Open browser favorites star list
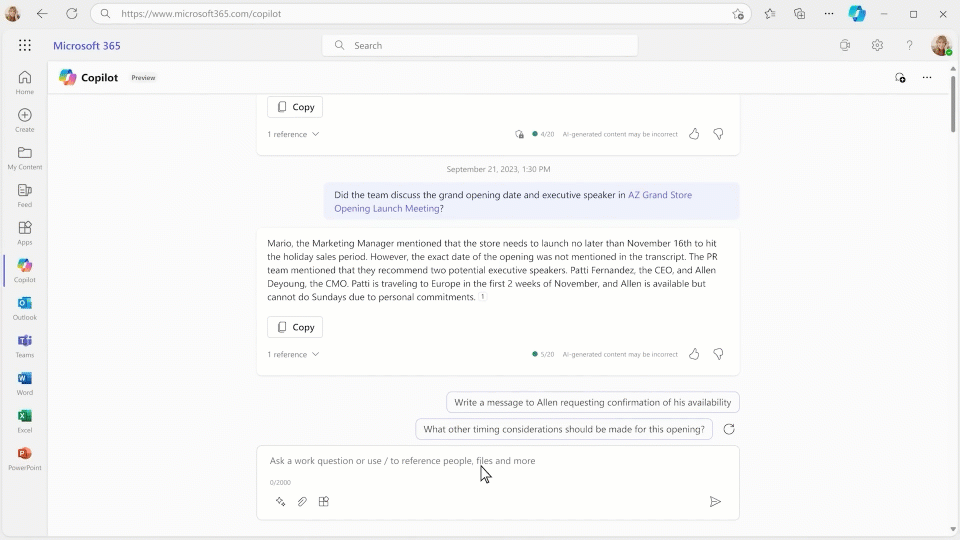Viewport: 960px width, 540px height. 770,13
